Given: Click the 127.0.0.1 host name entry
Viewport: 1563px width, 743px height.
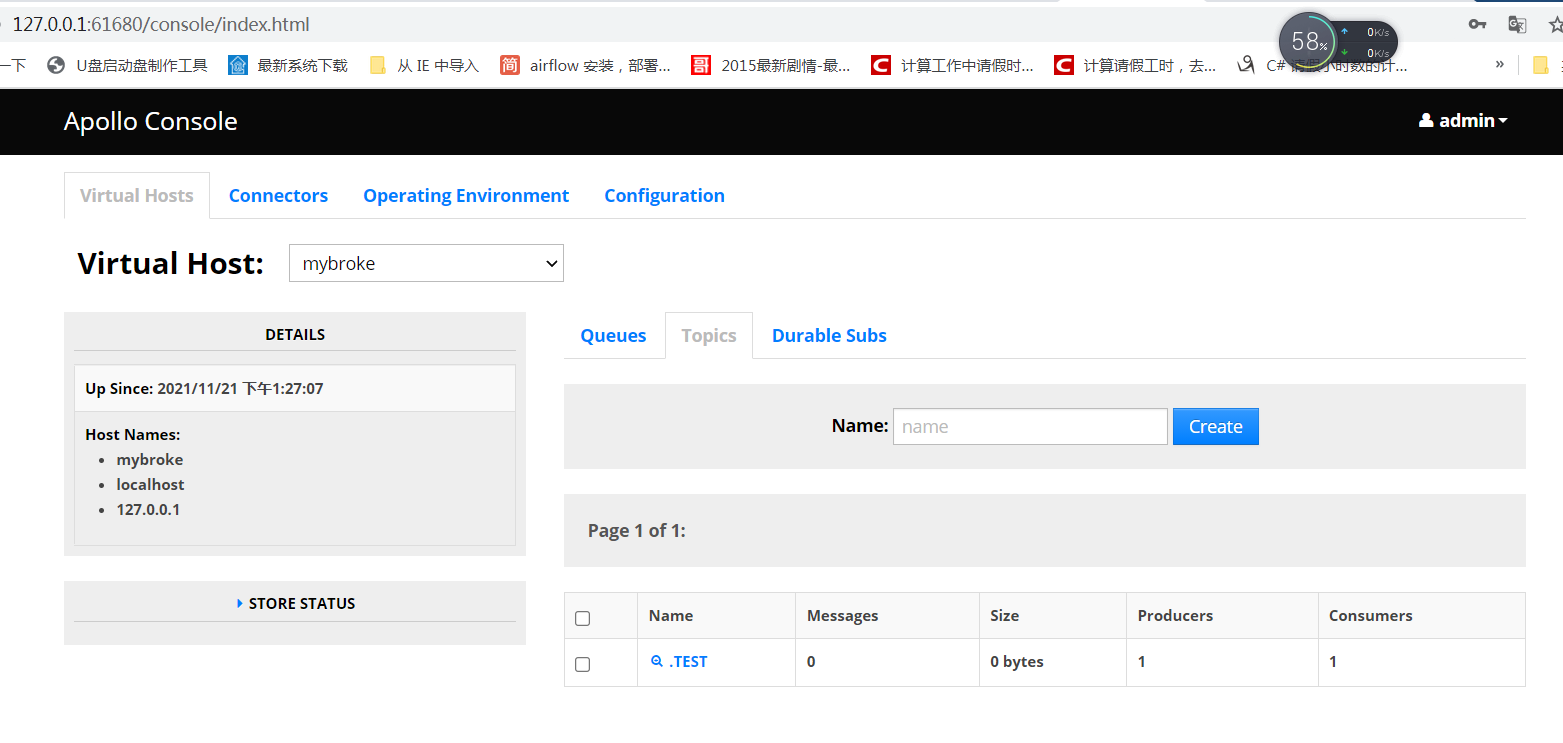Looking at the screenshot, I should point(148,510).
